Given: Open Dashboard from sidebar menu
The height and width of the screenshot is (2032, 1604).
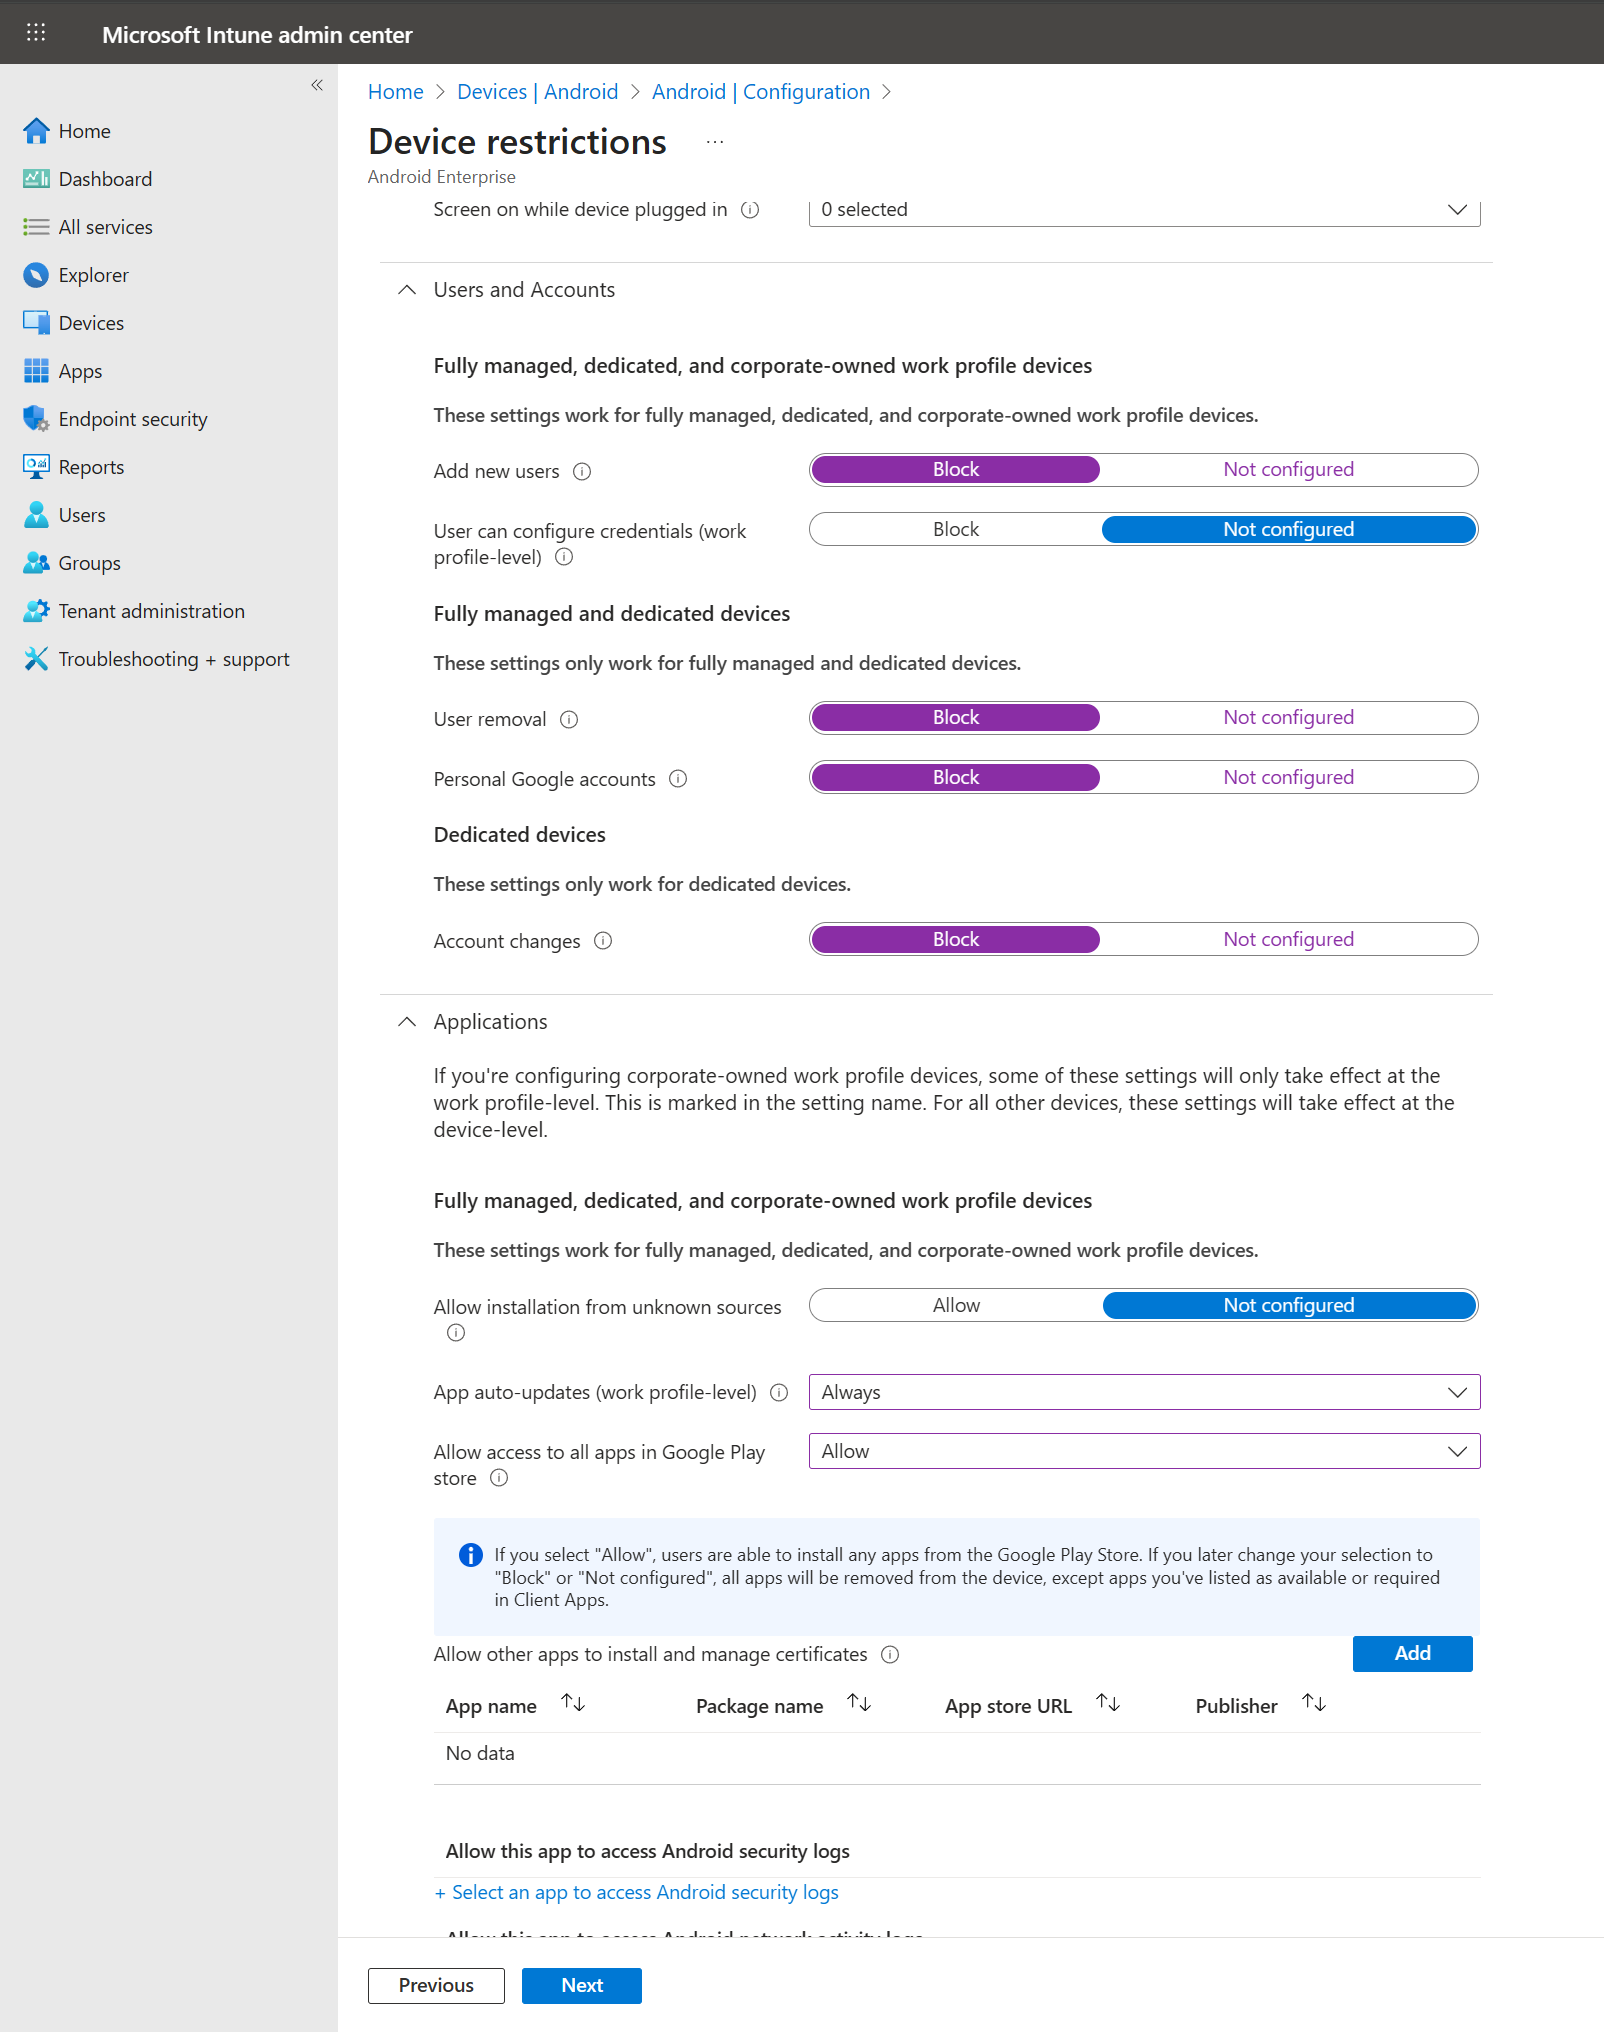Looking at the screenshot, I should pos(105,179).
